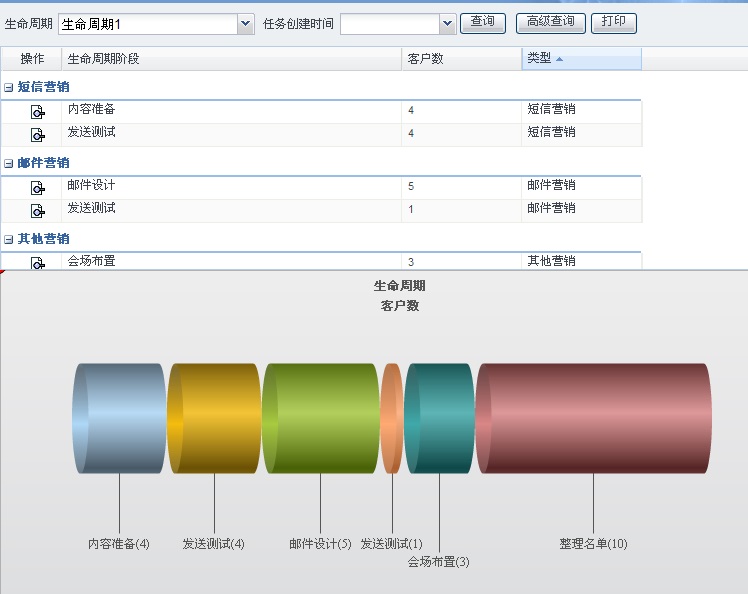The width and height of the screenshot is (748, 594).
Task: Click chart title 生命周期
Action: pyautogui.click(x=400, y=286)
